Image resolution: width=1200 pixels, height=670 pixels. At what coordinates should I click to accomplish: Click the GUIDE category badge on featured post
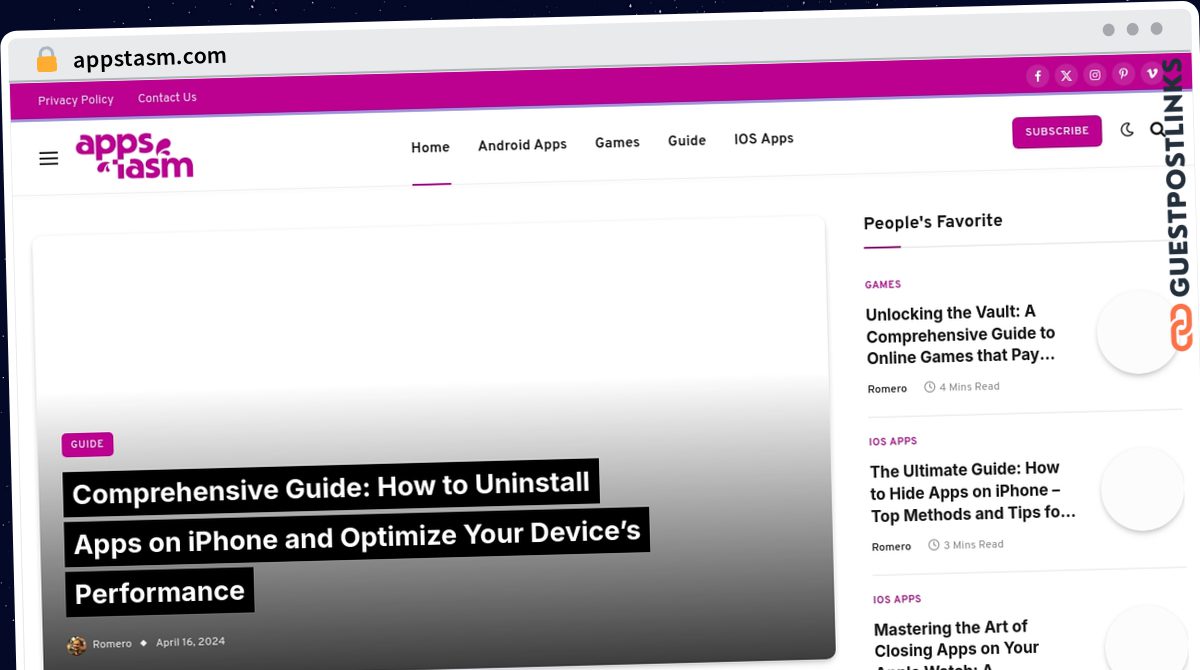pos(87,444)
